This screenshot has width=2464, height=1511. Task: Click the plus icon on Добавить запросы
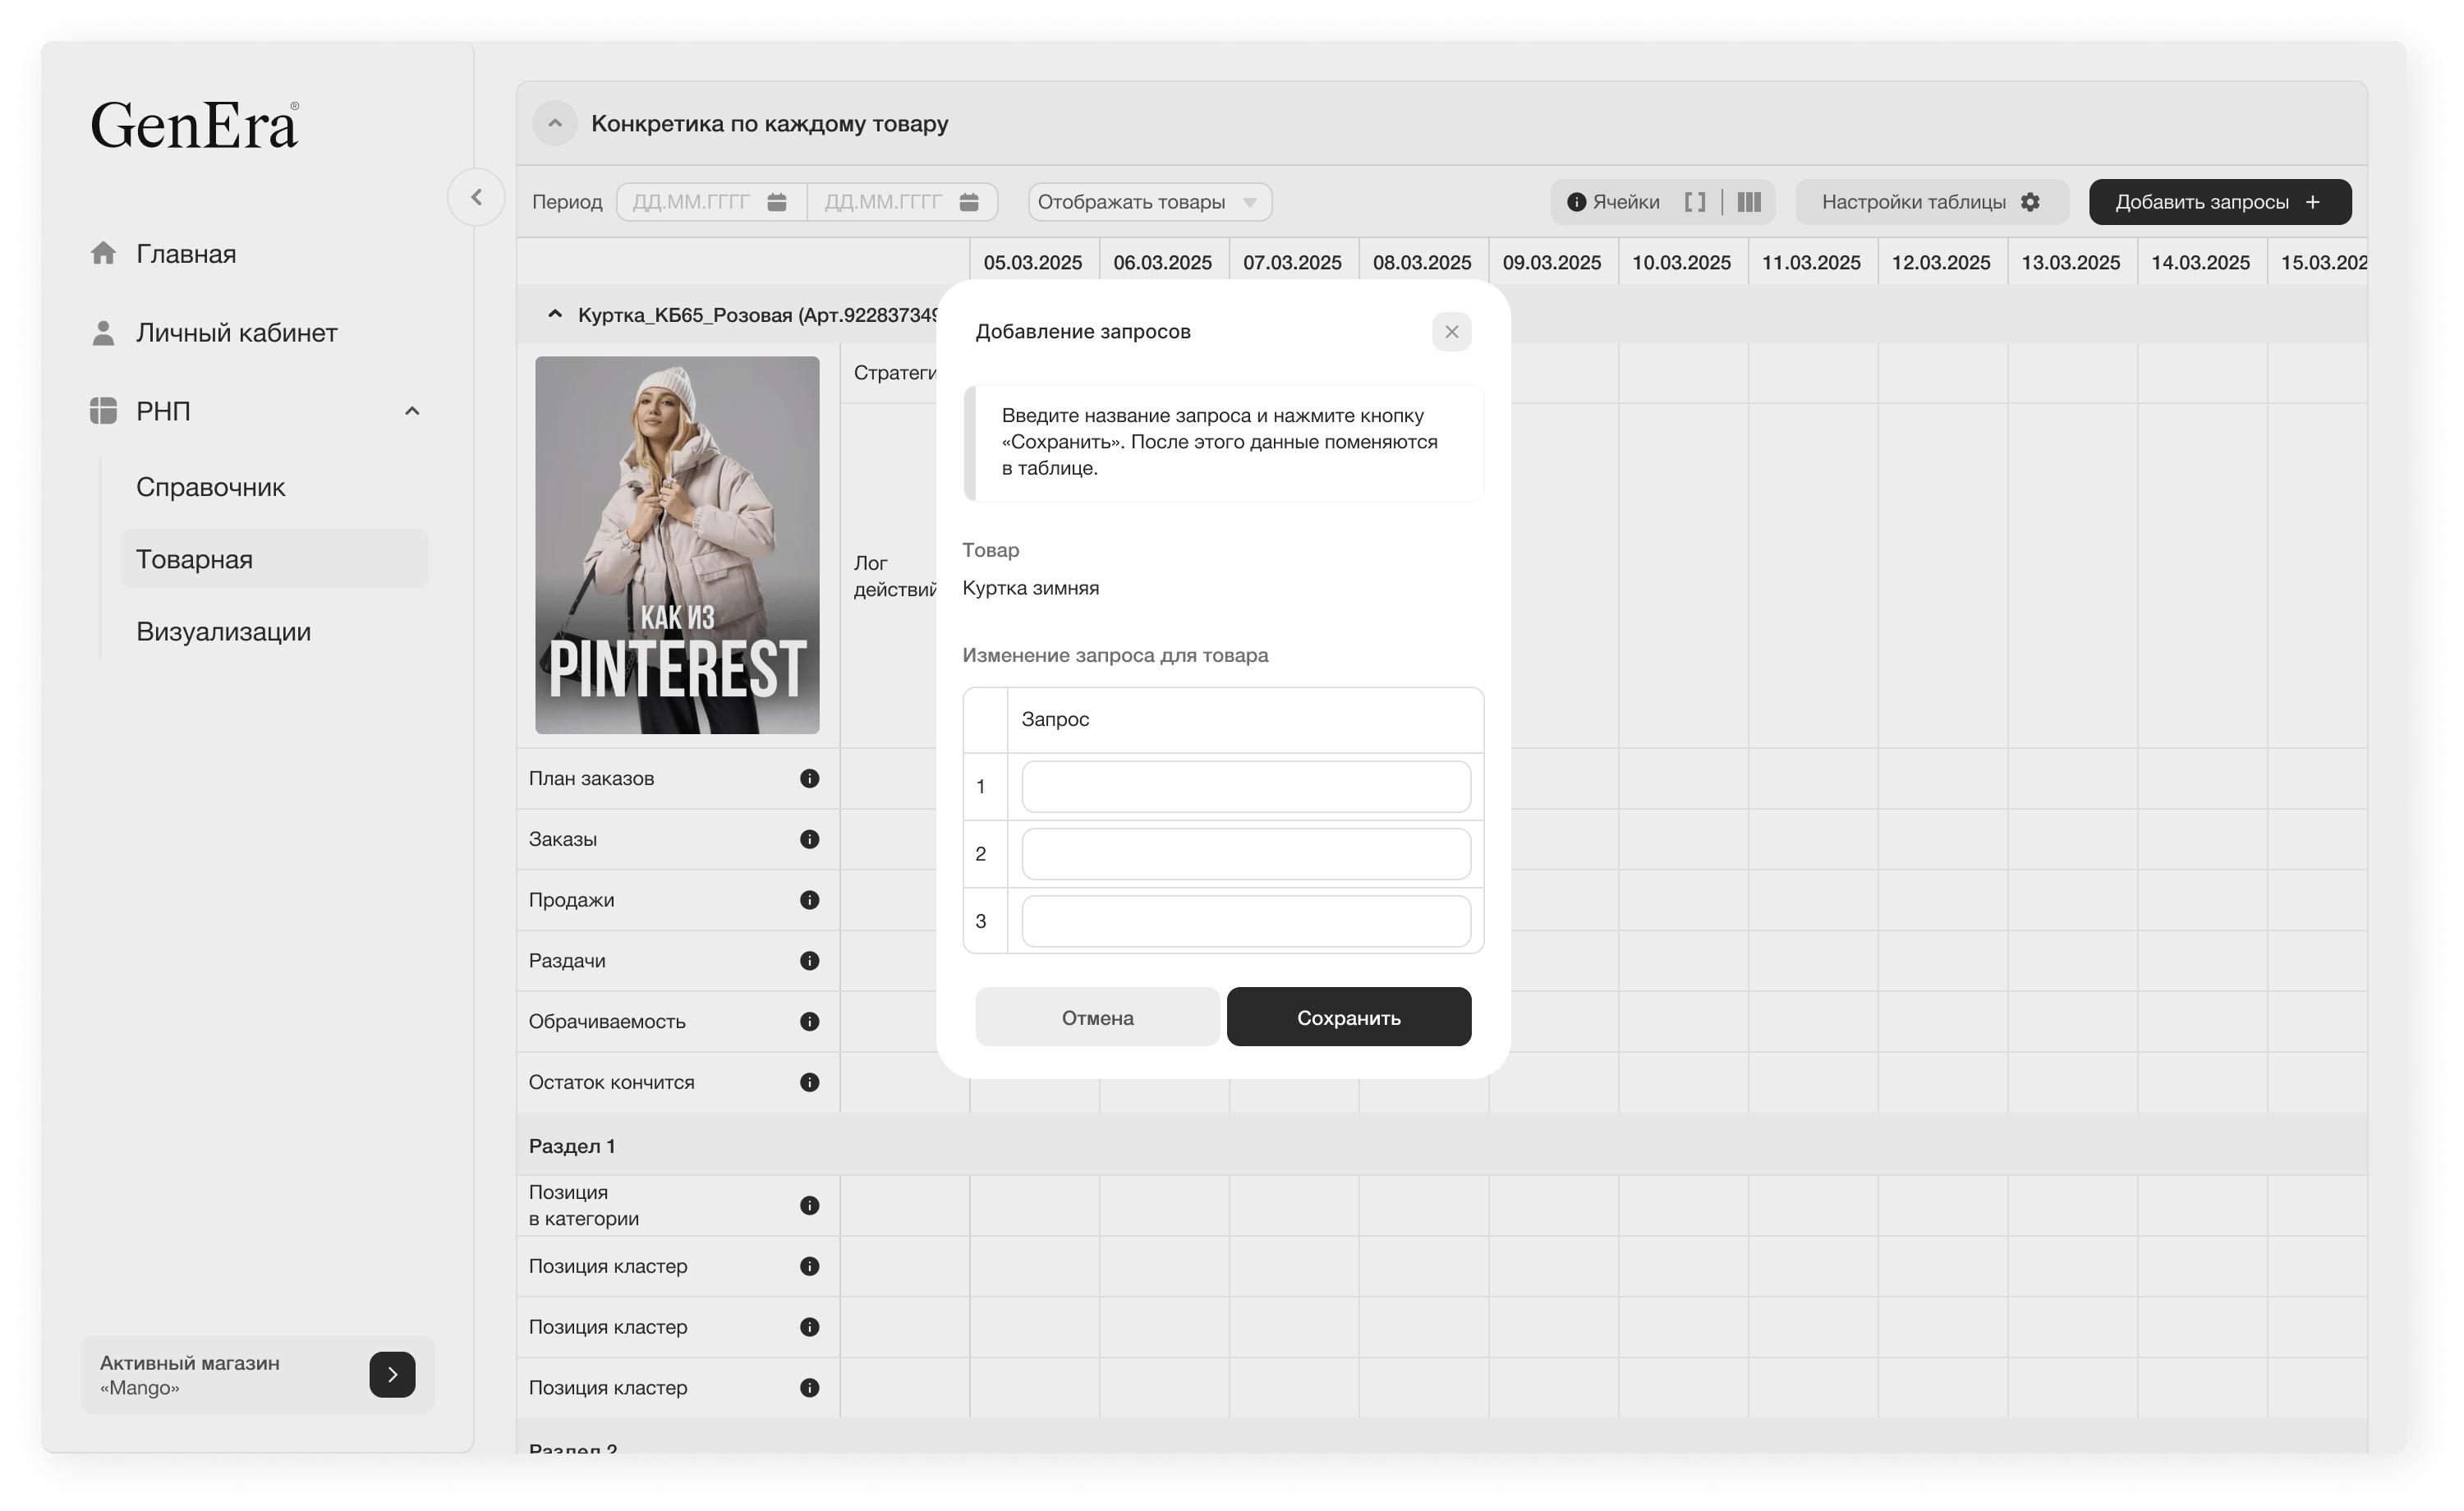point(2313,202)
